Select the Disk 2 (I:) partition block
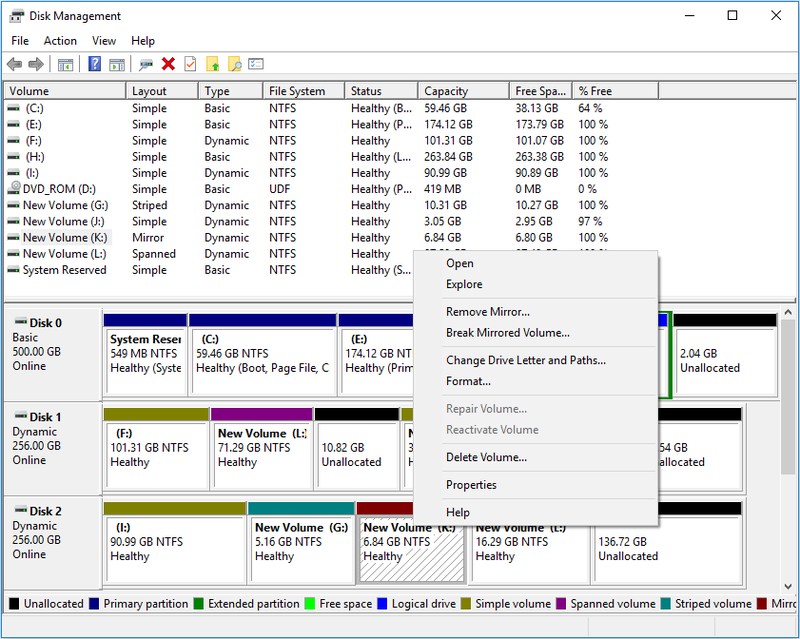 [174, 543]
